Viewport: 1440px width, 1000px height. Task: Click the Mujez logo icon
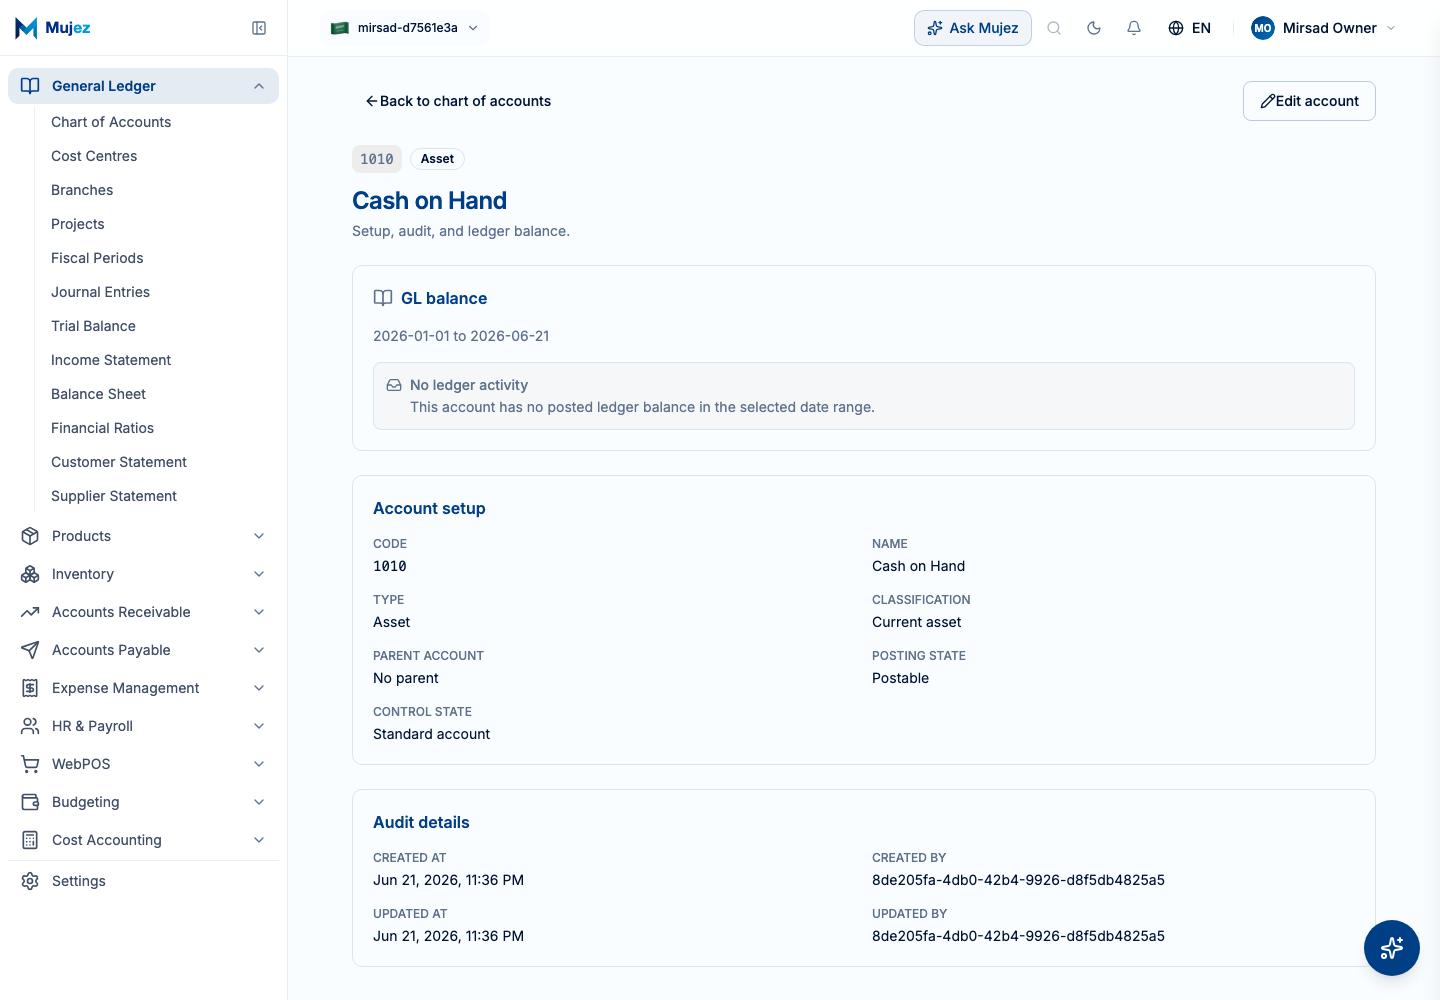click(x=26, y=28)
